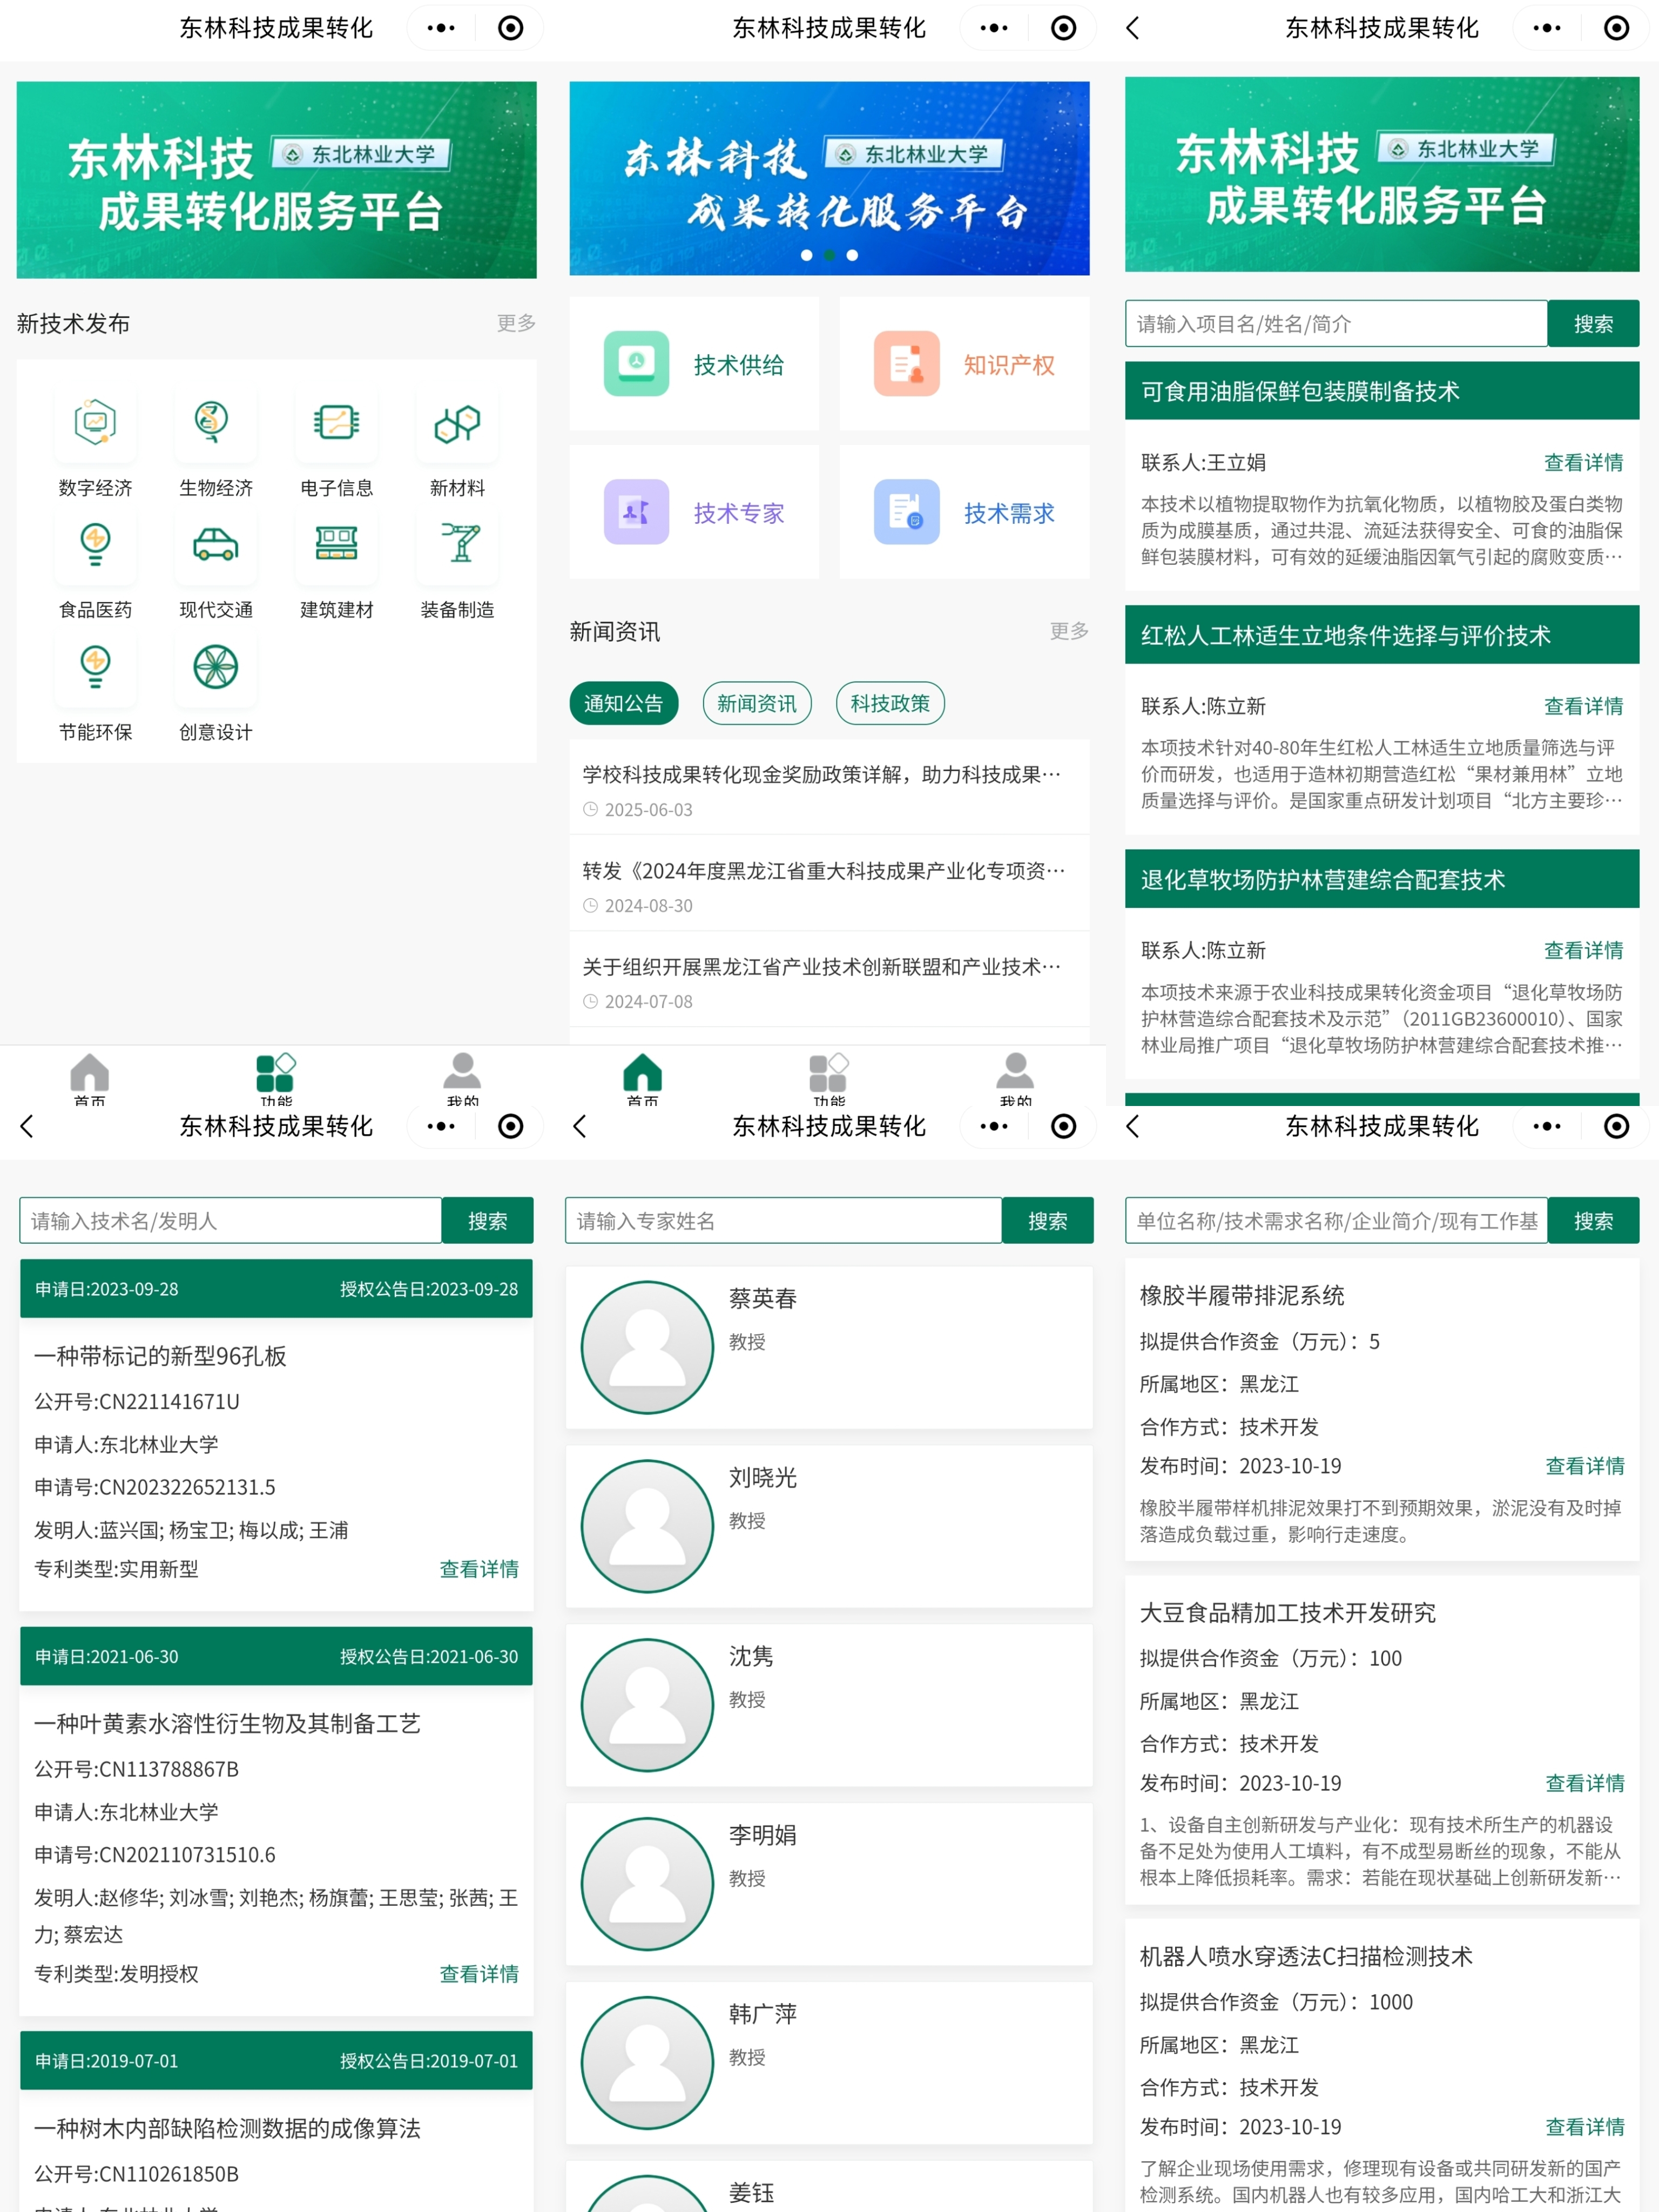Screen dimensions: 1659x2212
Task: Open 查看详情 for 橡胶半履带排泥系统
Action: 1584,1466
